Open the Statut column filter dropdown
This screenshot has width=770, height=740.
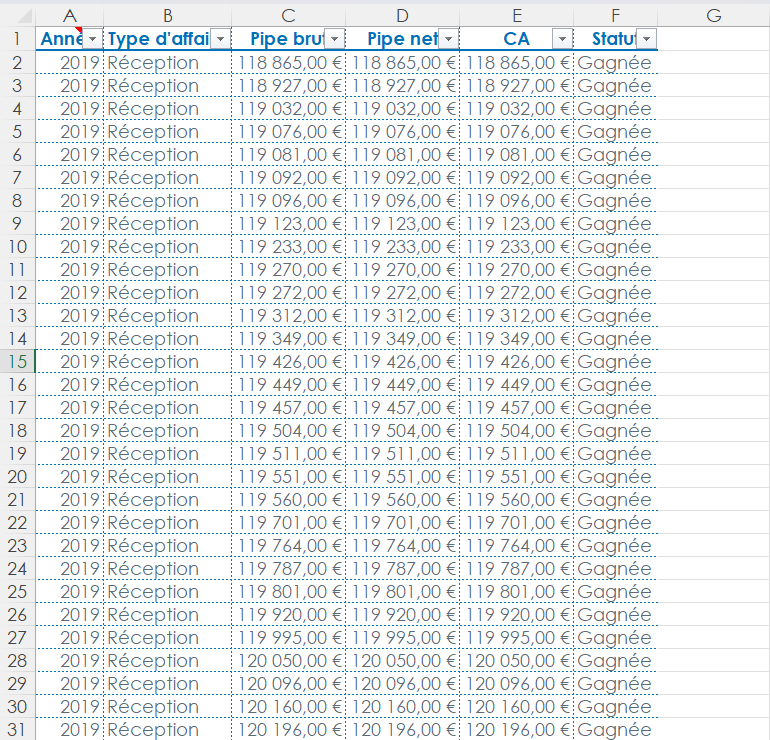click(646, 39)
